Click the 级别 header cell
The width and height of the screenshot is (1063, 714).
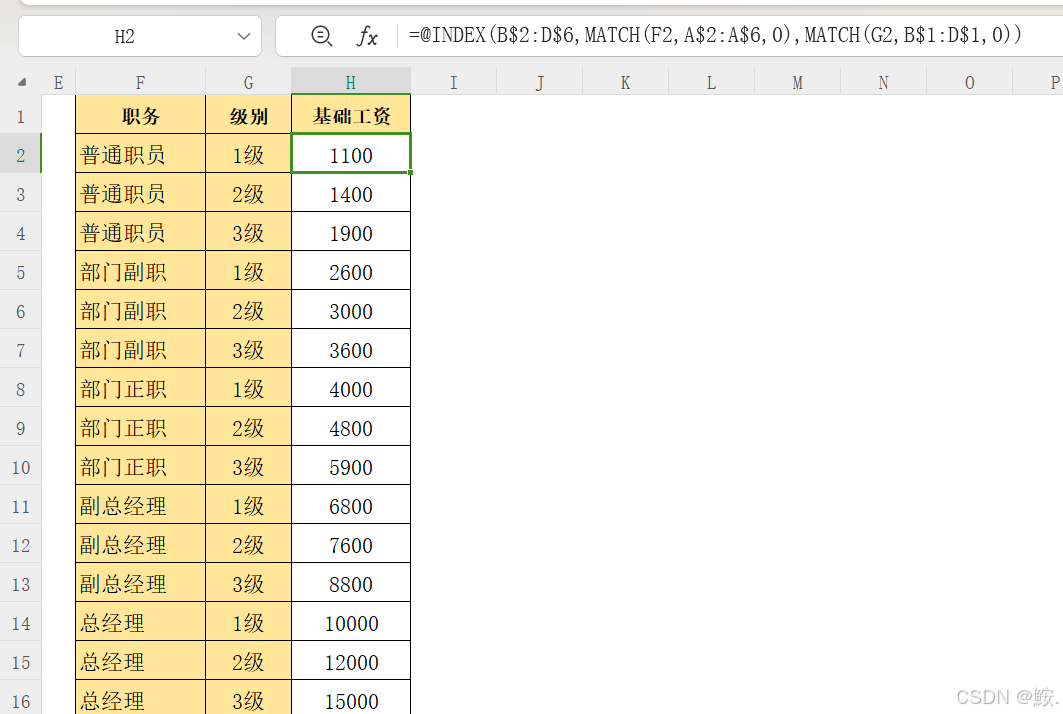pyautogui.click(x=249, y=115)
